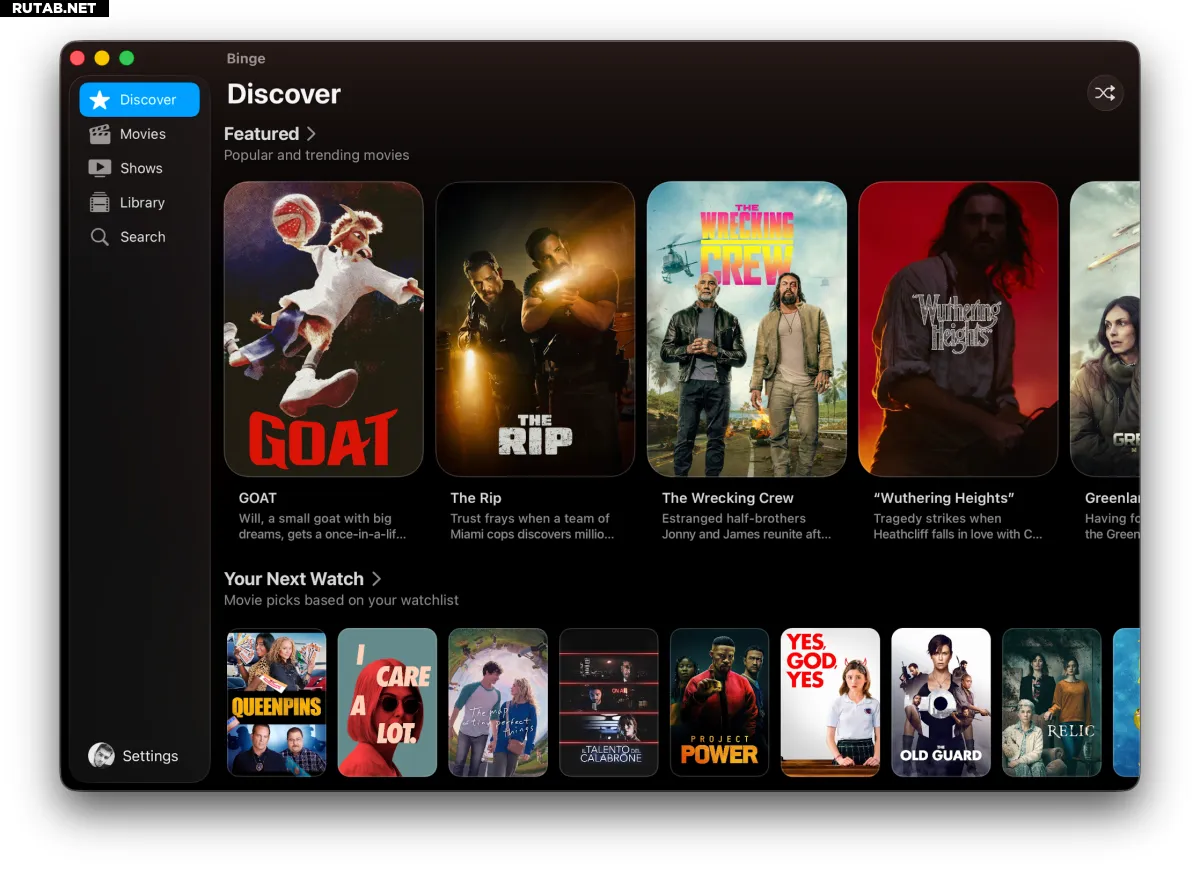Switch to the Library section
This screenshot has height=870, width=1200.
click(x=142, y=203)
